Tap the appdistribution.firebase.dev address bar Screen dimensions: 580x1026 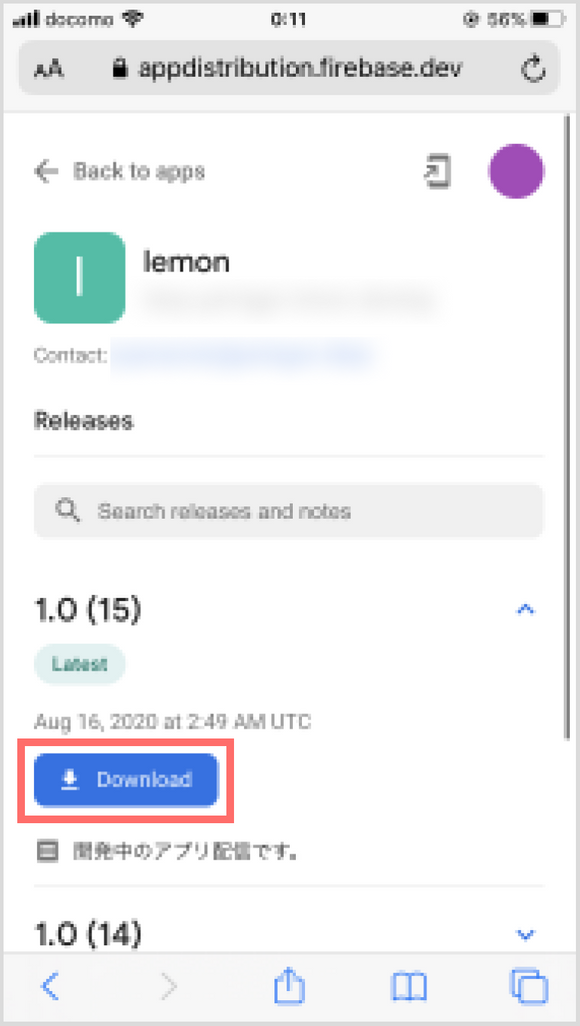(x=289, y=69)
